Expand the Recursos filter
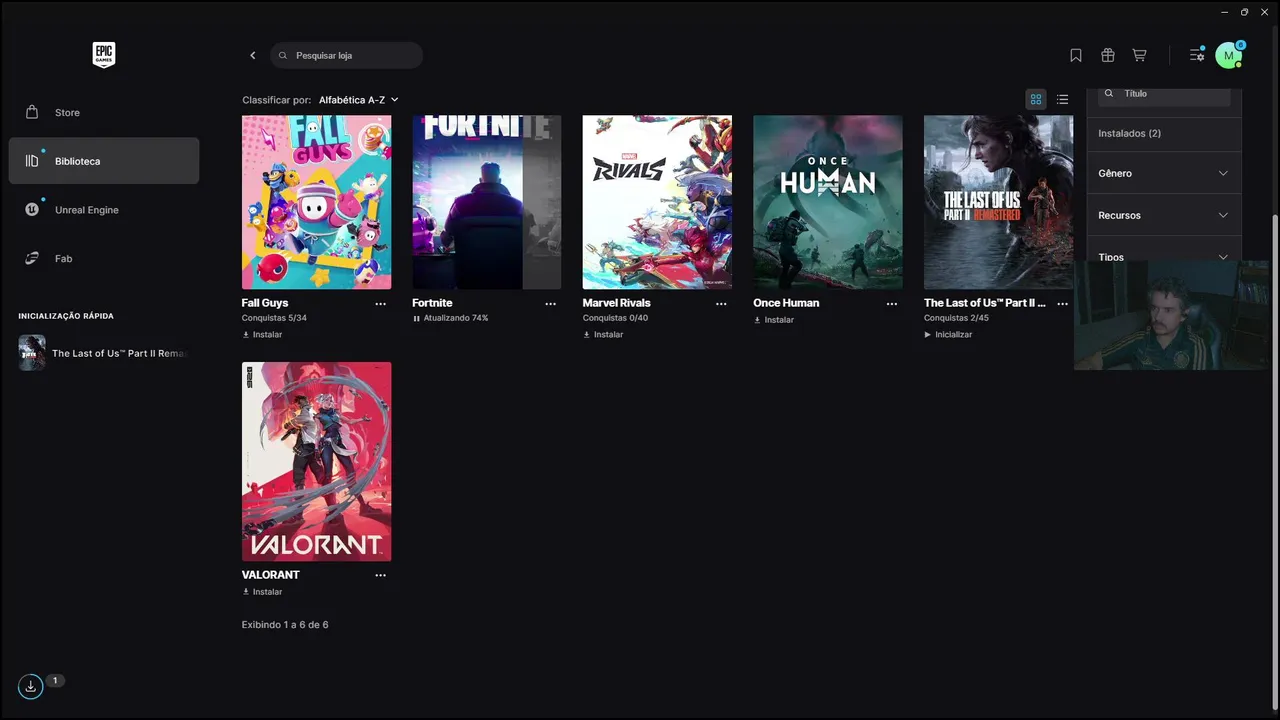Screen dimensions: 1280x720 pos(1164,215)
